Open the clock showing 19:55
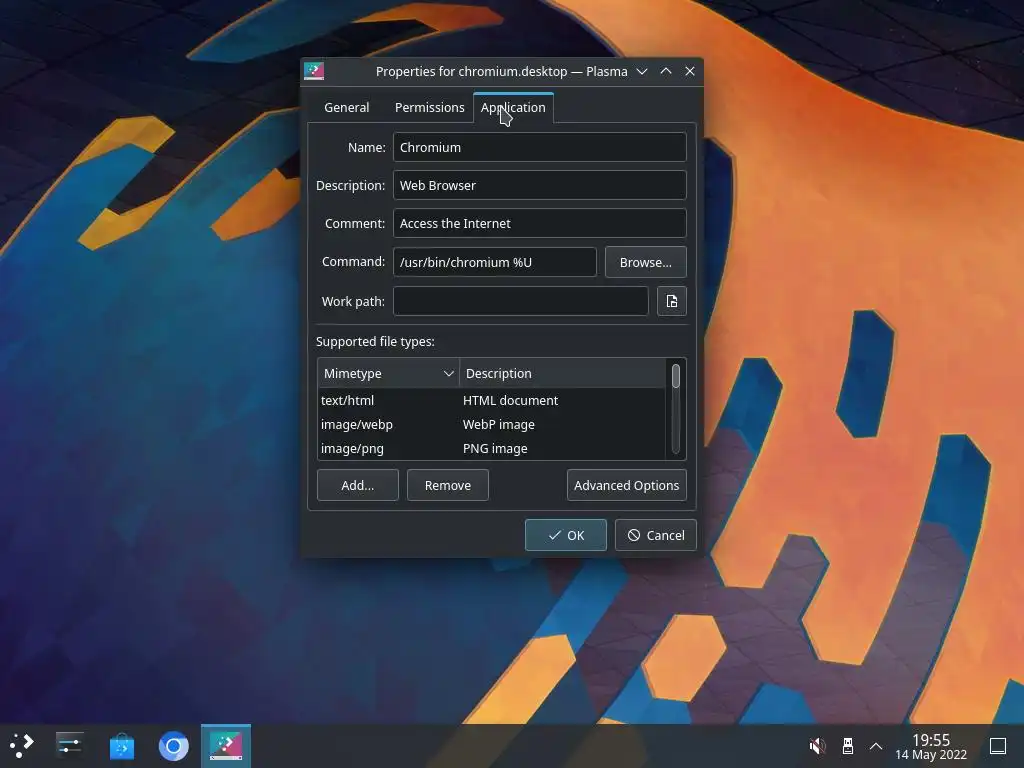 (x=931, y=746)
